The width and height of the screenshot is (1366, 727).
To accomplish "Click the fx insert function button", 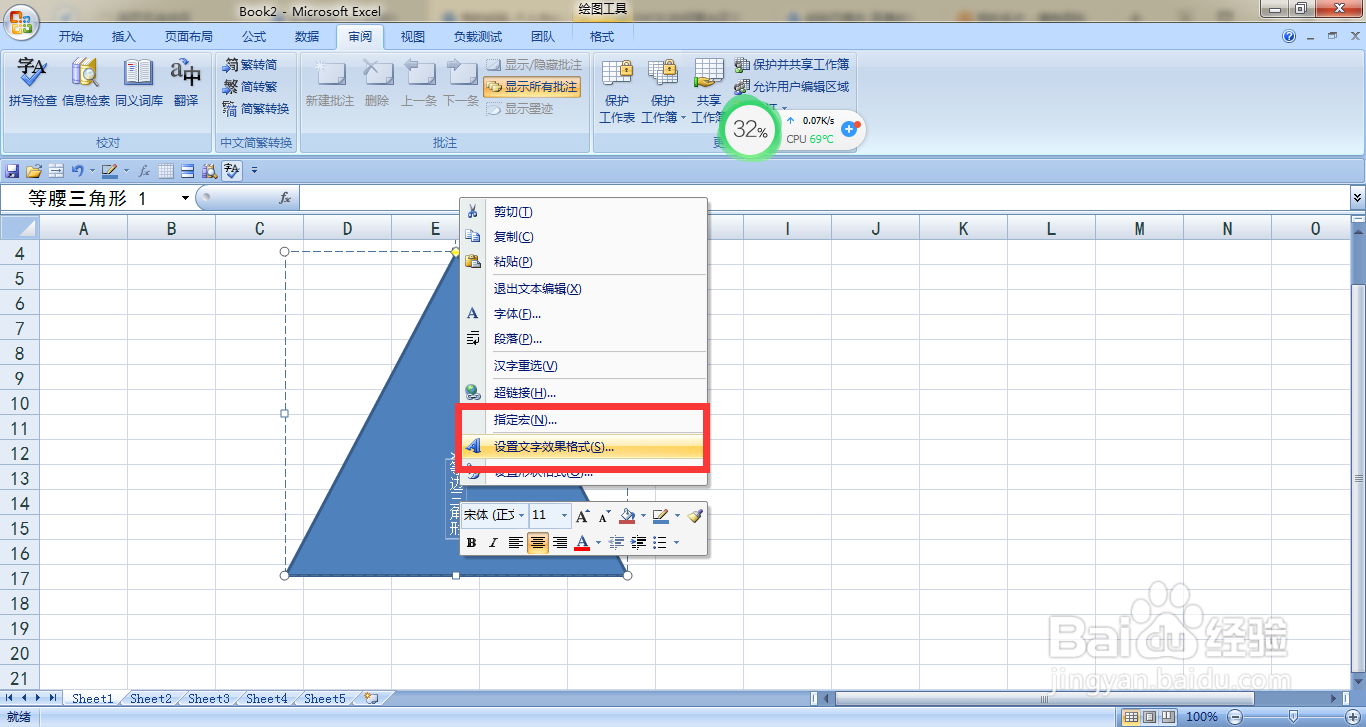I will tap(285, 198).
